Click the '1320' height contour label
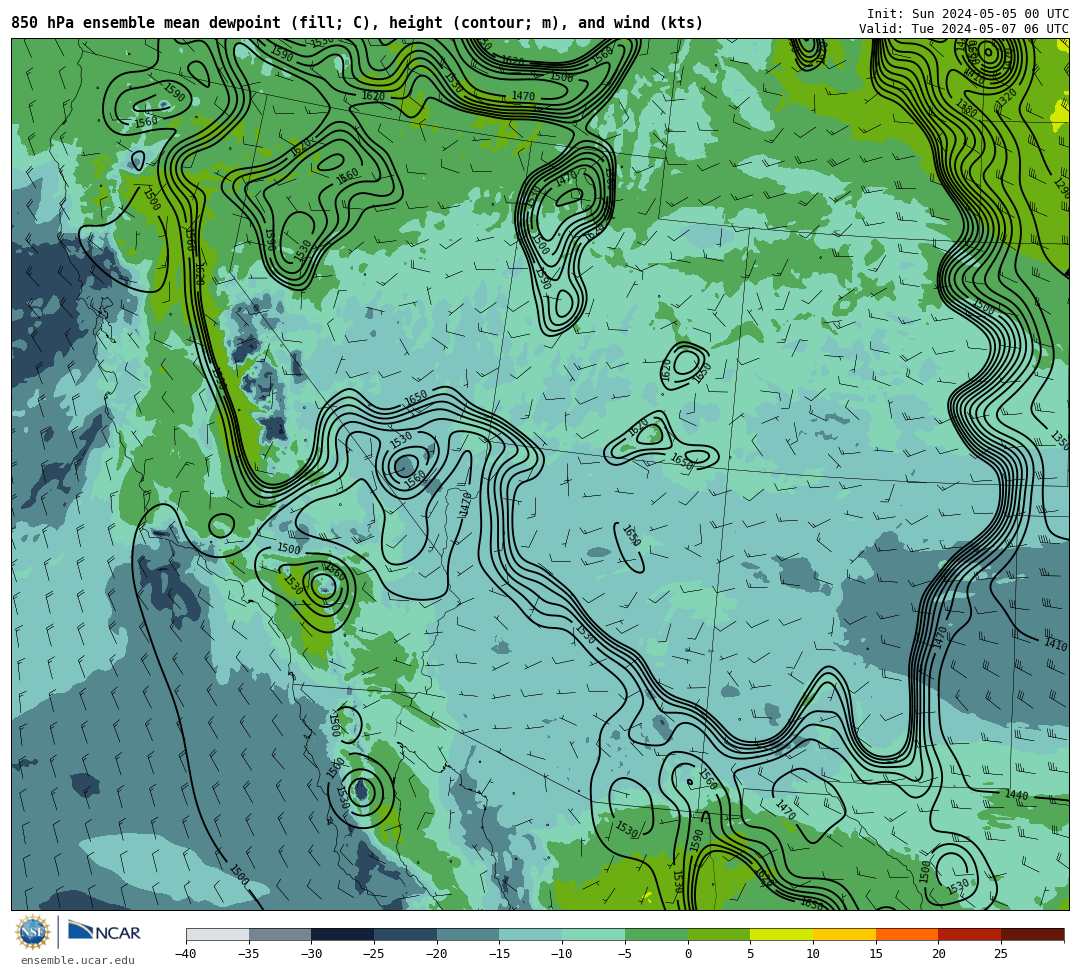The height and width of the screenshot is (973, 1080). (1006, 99)
